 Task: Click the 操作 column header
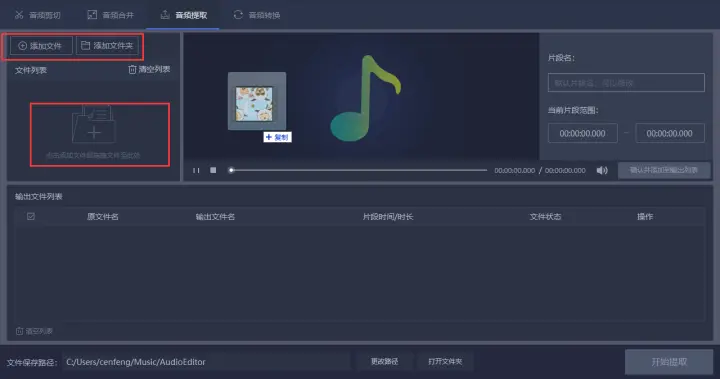(645, 216)
